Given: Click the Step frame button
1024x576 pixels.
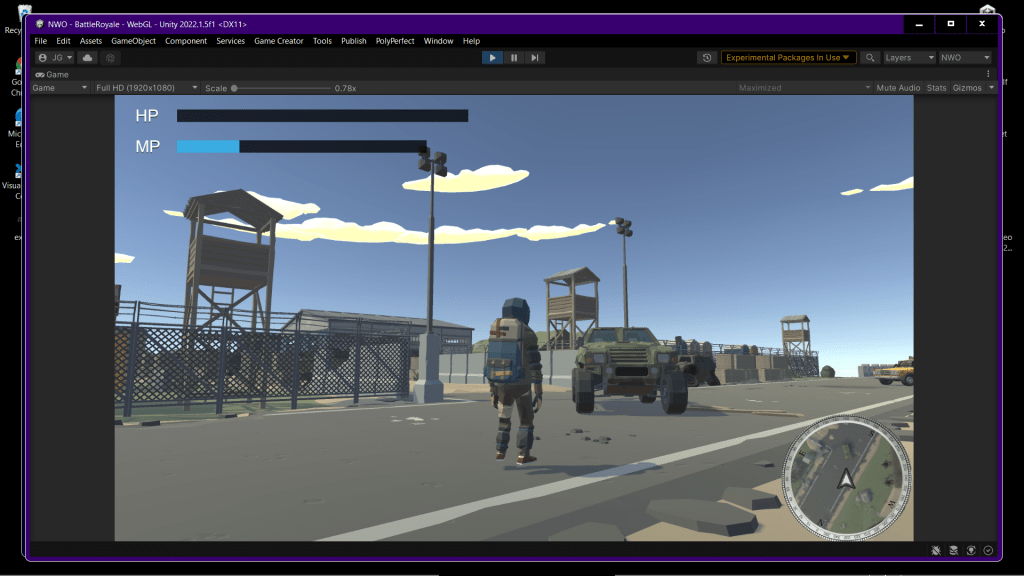Looking at the screenshot, I should 535,58.
